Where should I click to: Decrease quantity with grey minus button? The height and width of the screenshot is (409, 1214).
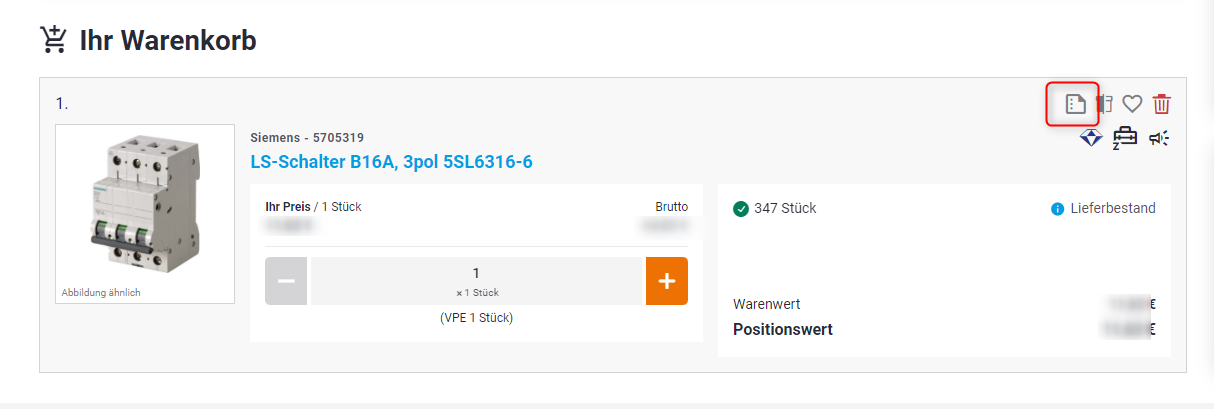(286, 281)
